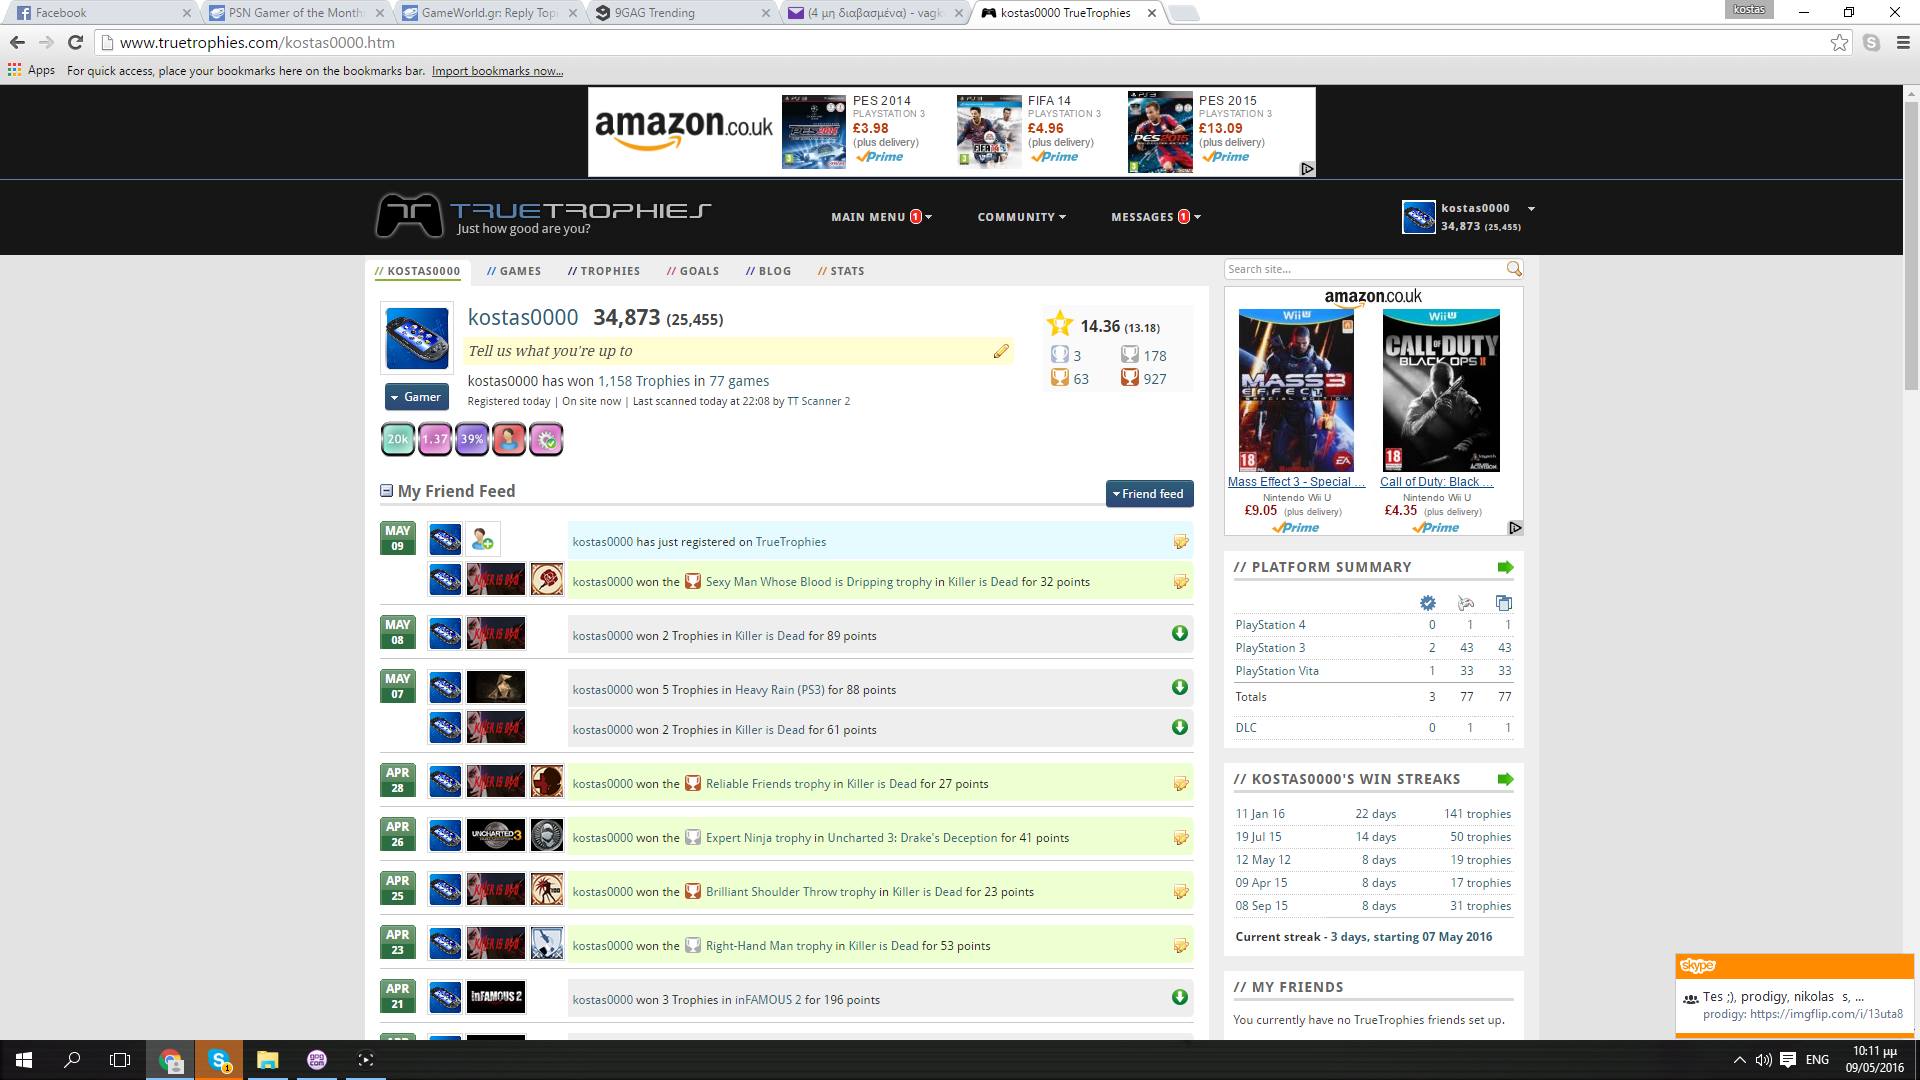Screen dimensions: 1920x1080
Task: Switch to the 9GAG Trending tab
Action: 683,13
